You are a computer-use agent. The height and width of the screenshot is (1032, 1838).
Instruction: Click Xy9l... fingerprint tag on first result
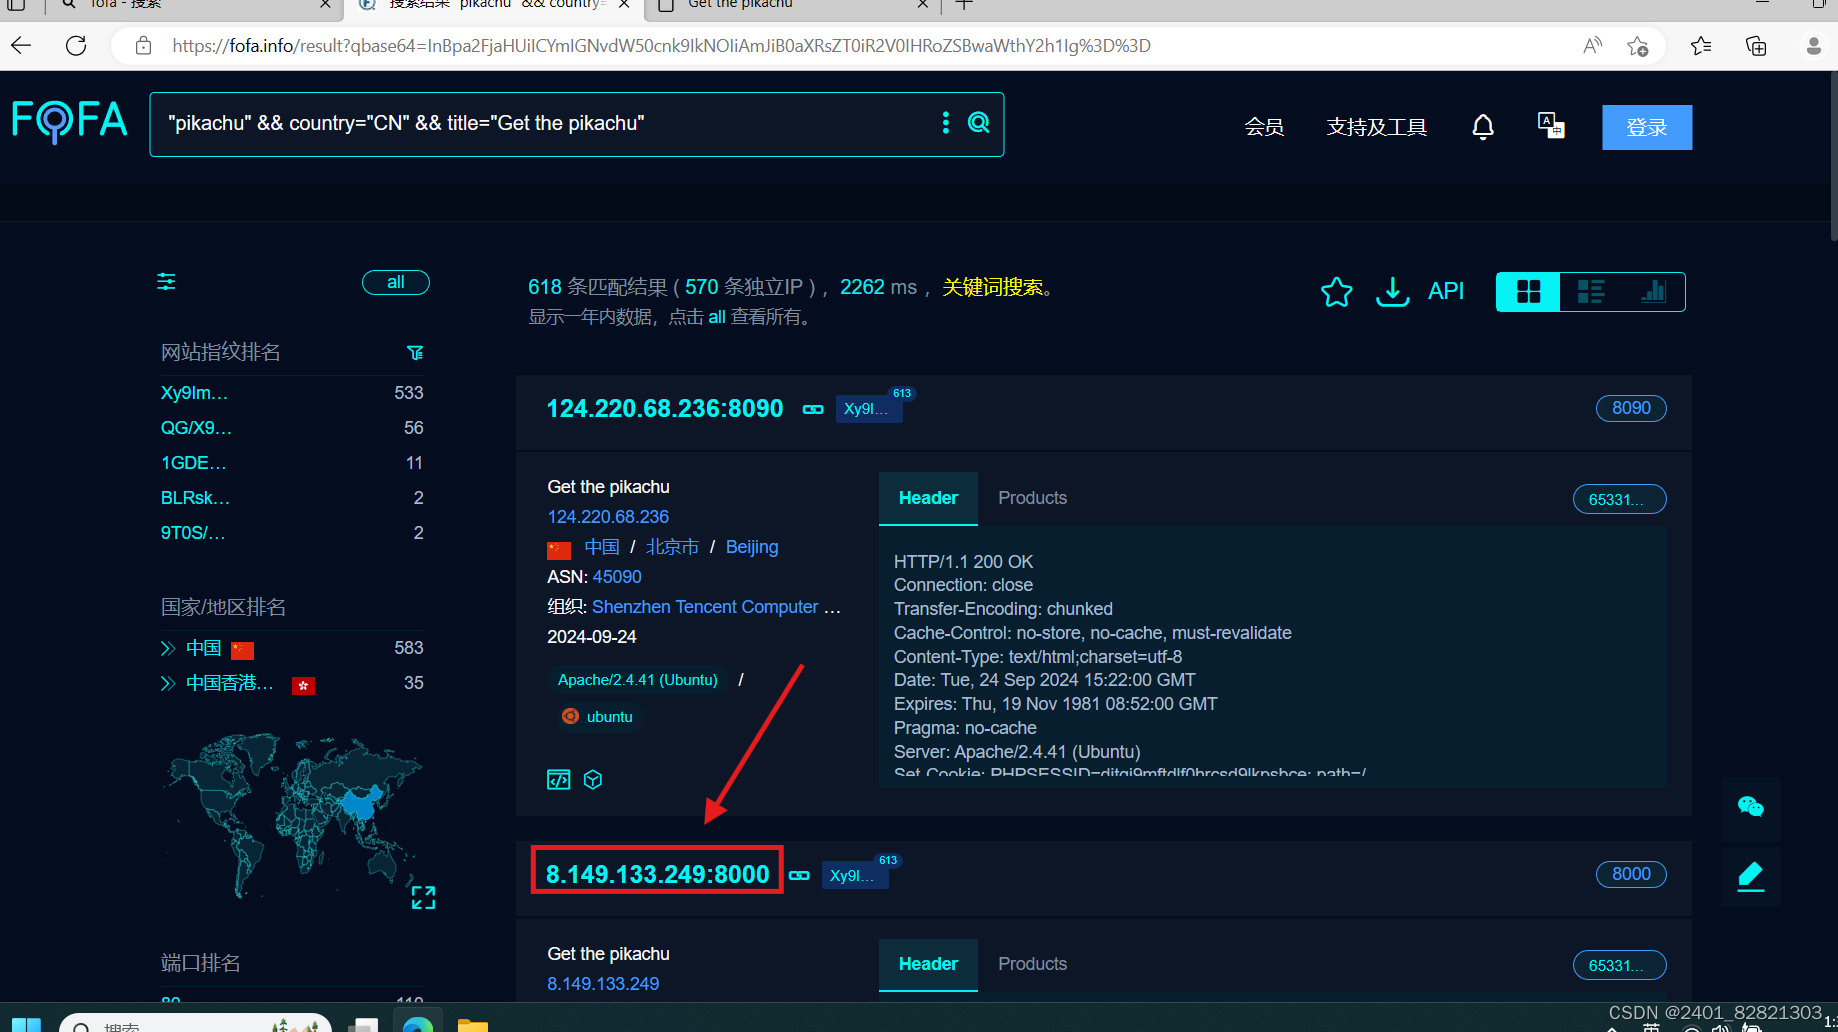(868, 409)
